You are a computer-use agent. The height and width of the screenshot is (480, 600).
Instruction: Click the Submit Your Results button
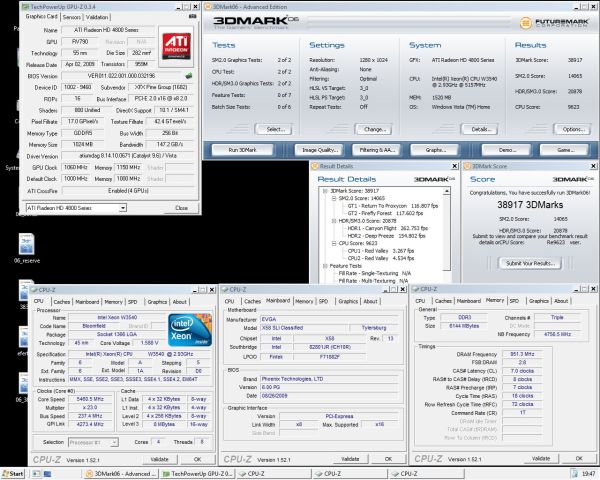tap(532, 262)
